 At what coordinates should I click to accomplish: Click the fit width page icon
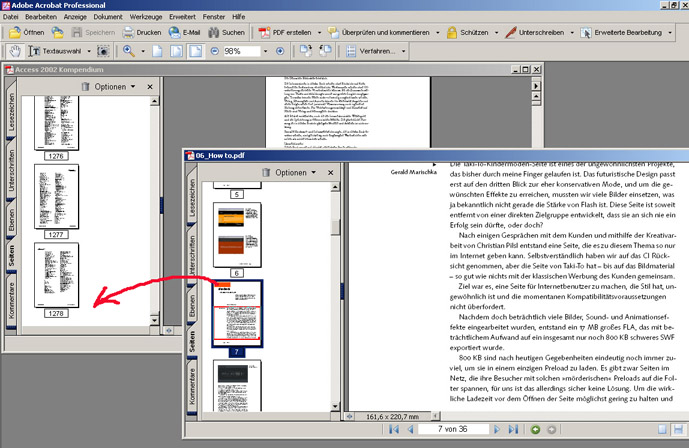point(196,51)
